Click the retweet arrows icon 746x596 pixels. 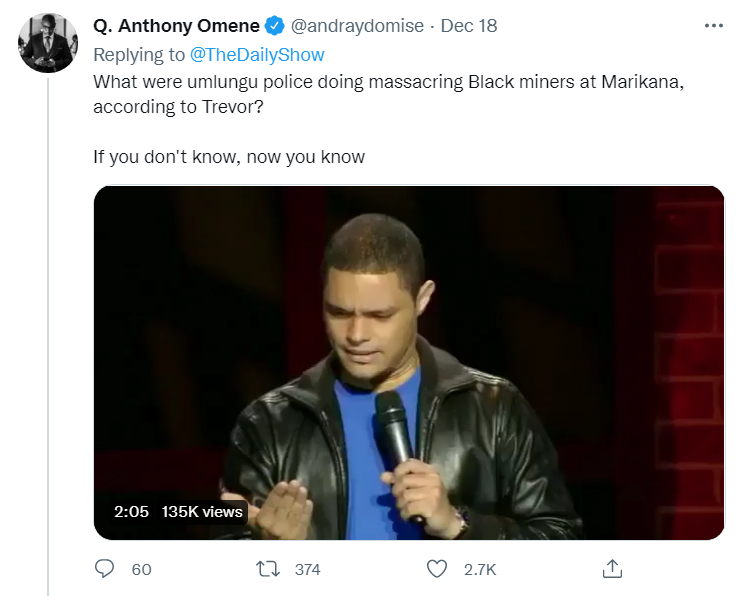tap(268, 569)
